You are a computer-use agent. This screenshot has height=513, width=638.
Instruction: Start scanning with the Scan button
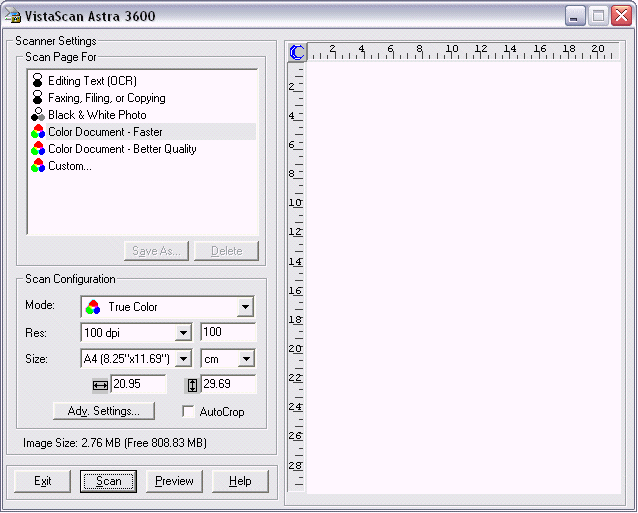(108, 481)
